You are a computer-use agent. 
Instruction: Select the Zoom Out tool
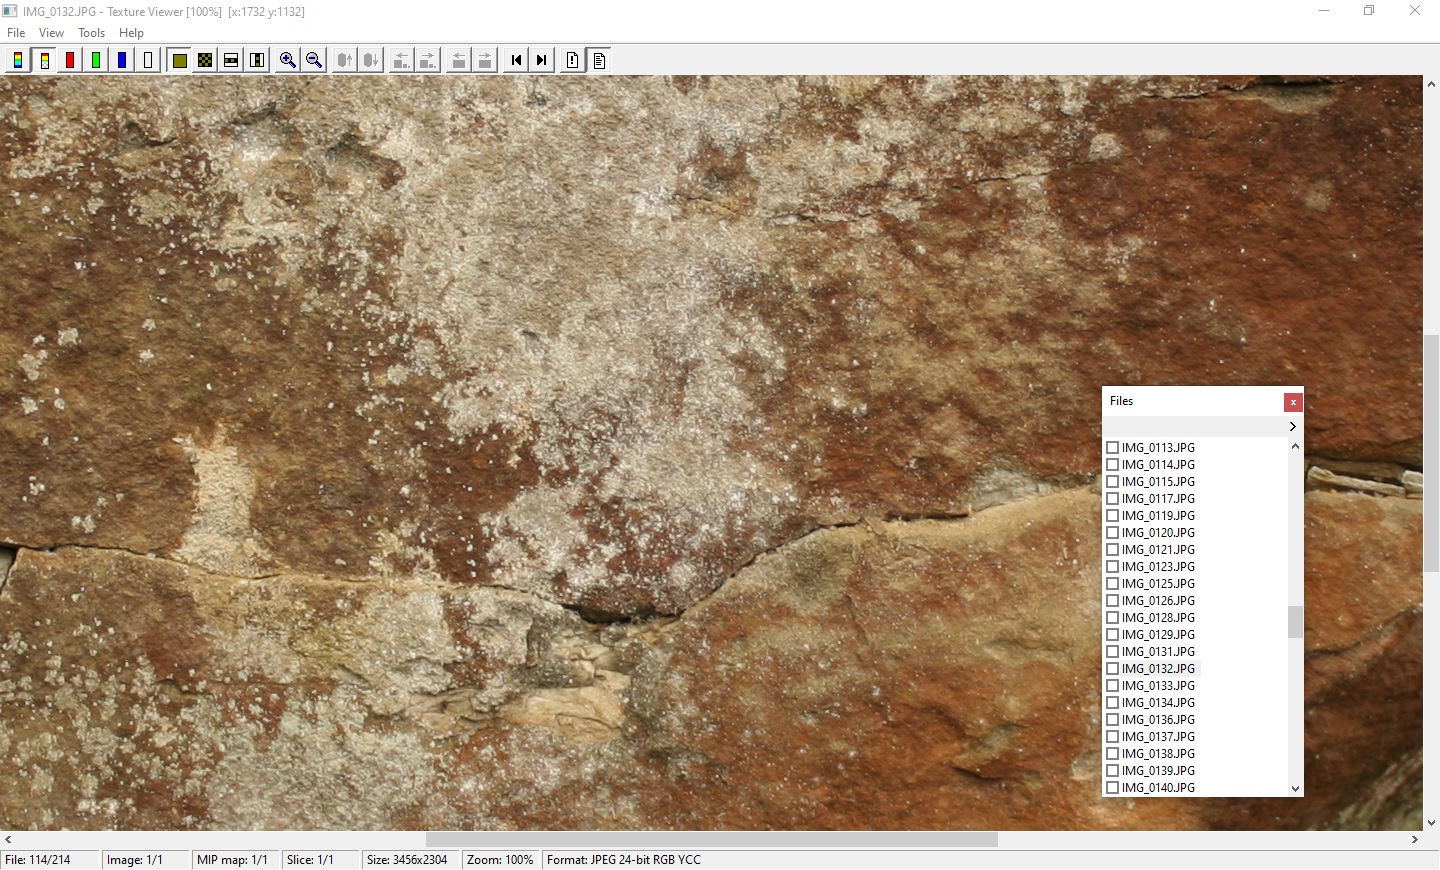pos(313,60)
